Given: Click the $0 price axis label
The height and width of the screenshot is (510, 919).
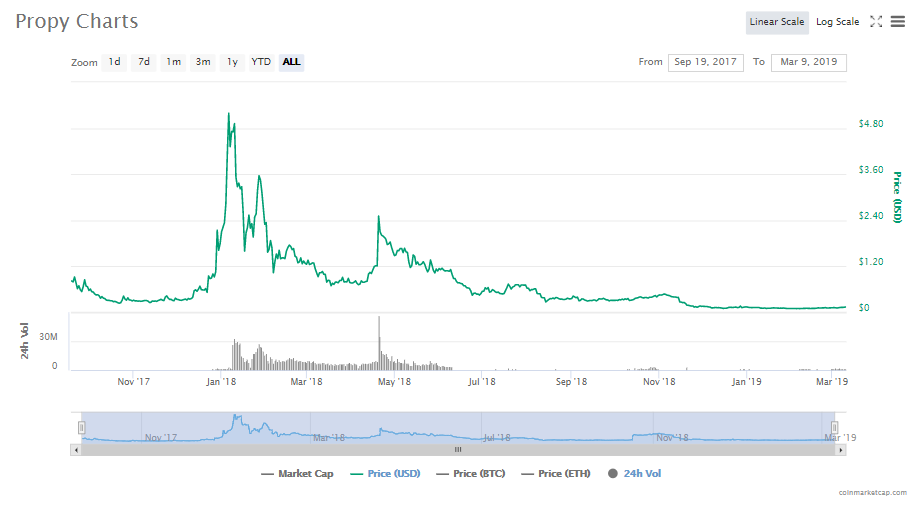Looking at the screenshot, I should coord(864,308).
